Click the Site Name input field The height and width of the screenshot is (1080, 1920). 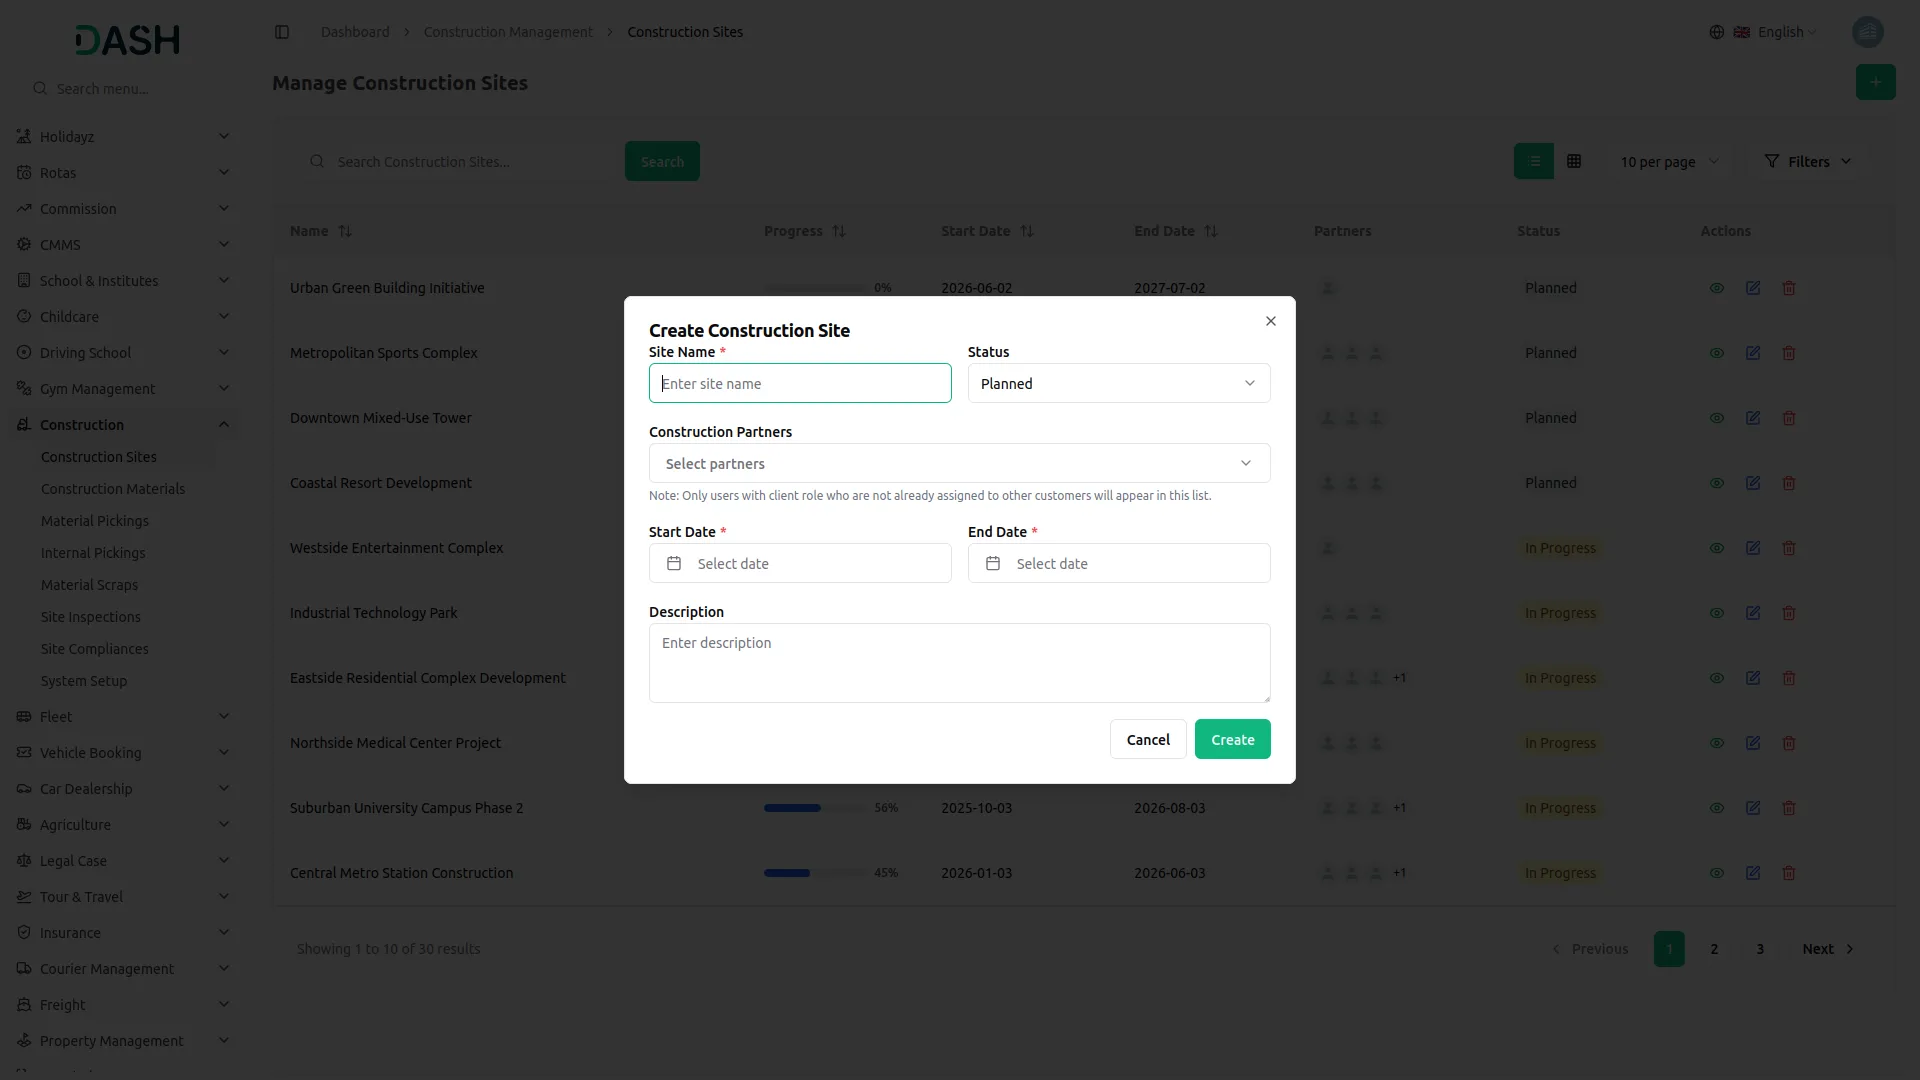(800, 383)
